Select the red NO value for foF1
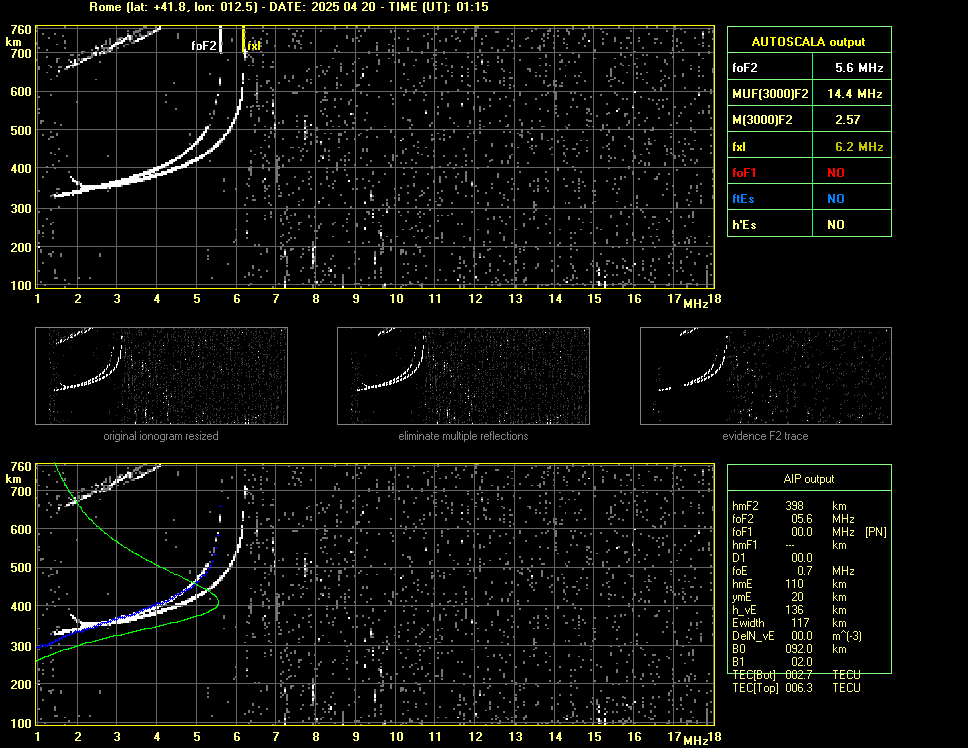 tap(836, 173)
